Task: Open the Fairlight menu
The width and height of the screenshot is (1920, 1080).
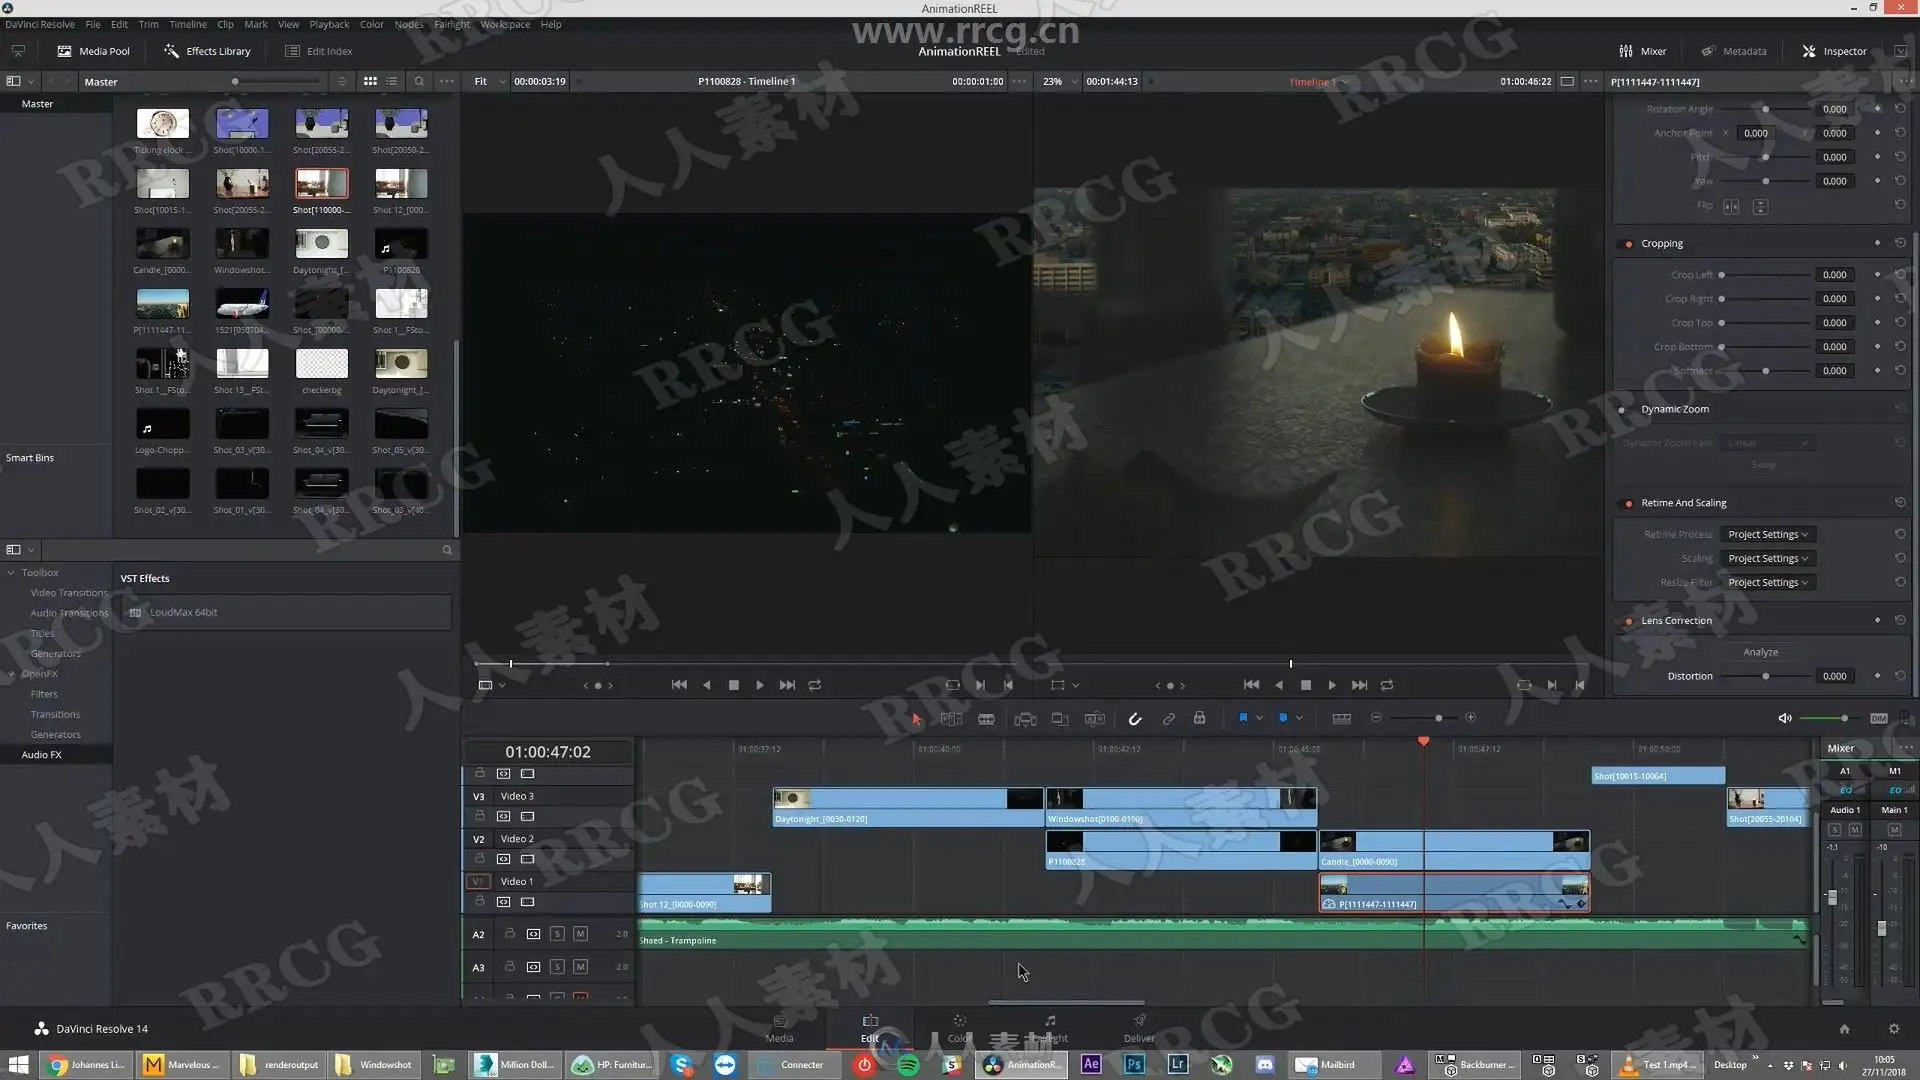Action: pyautogui.click(x=452, y=24)
